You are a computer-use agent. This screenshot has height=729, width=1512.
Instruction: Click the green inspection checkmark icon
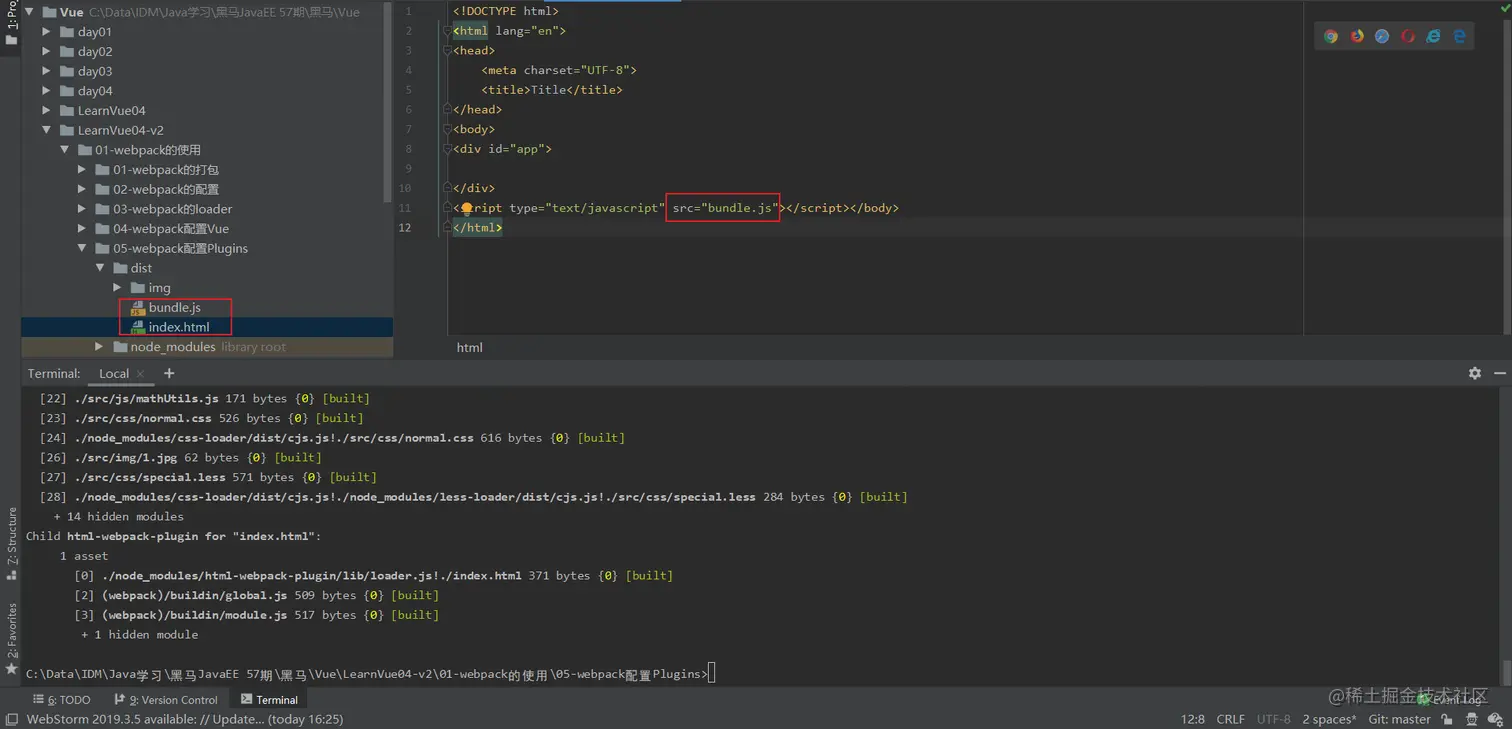pos(1505,8)
